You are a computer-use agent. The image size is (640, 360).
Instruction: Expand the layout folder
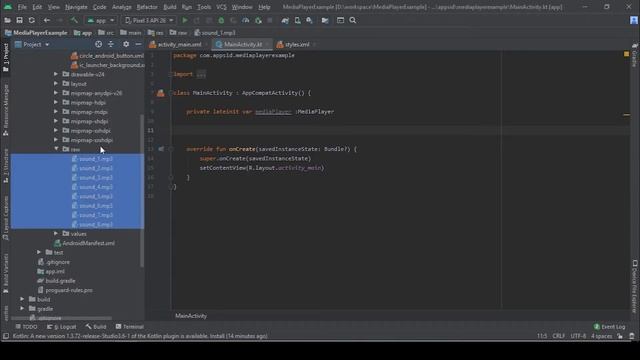[56, 84]
